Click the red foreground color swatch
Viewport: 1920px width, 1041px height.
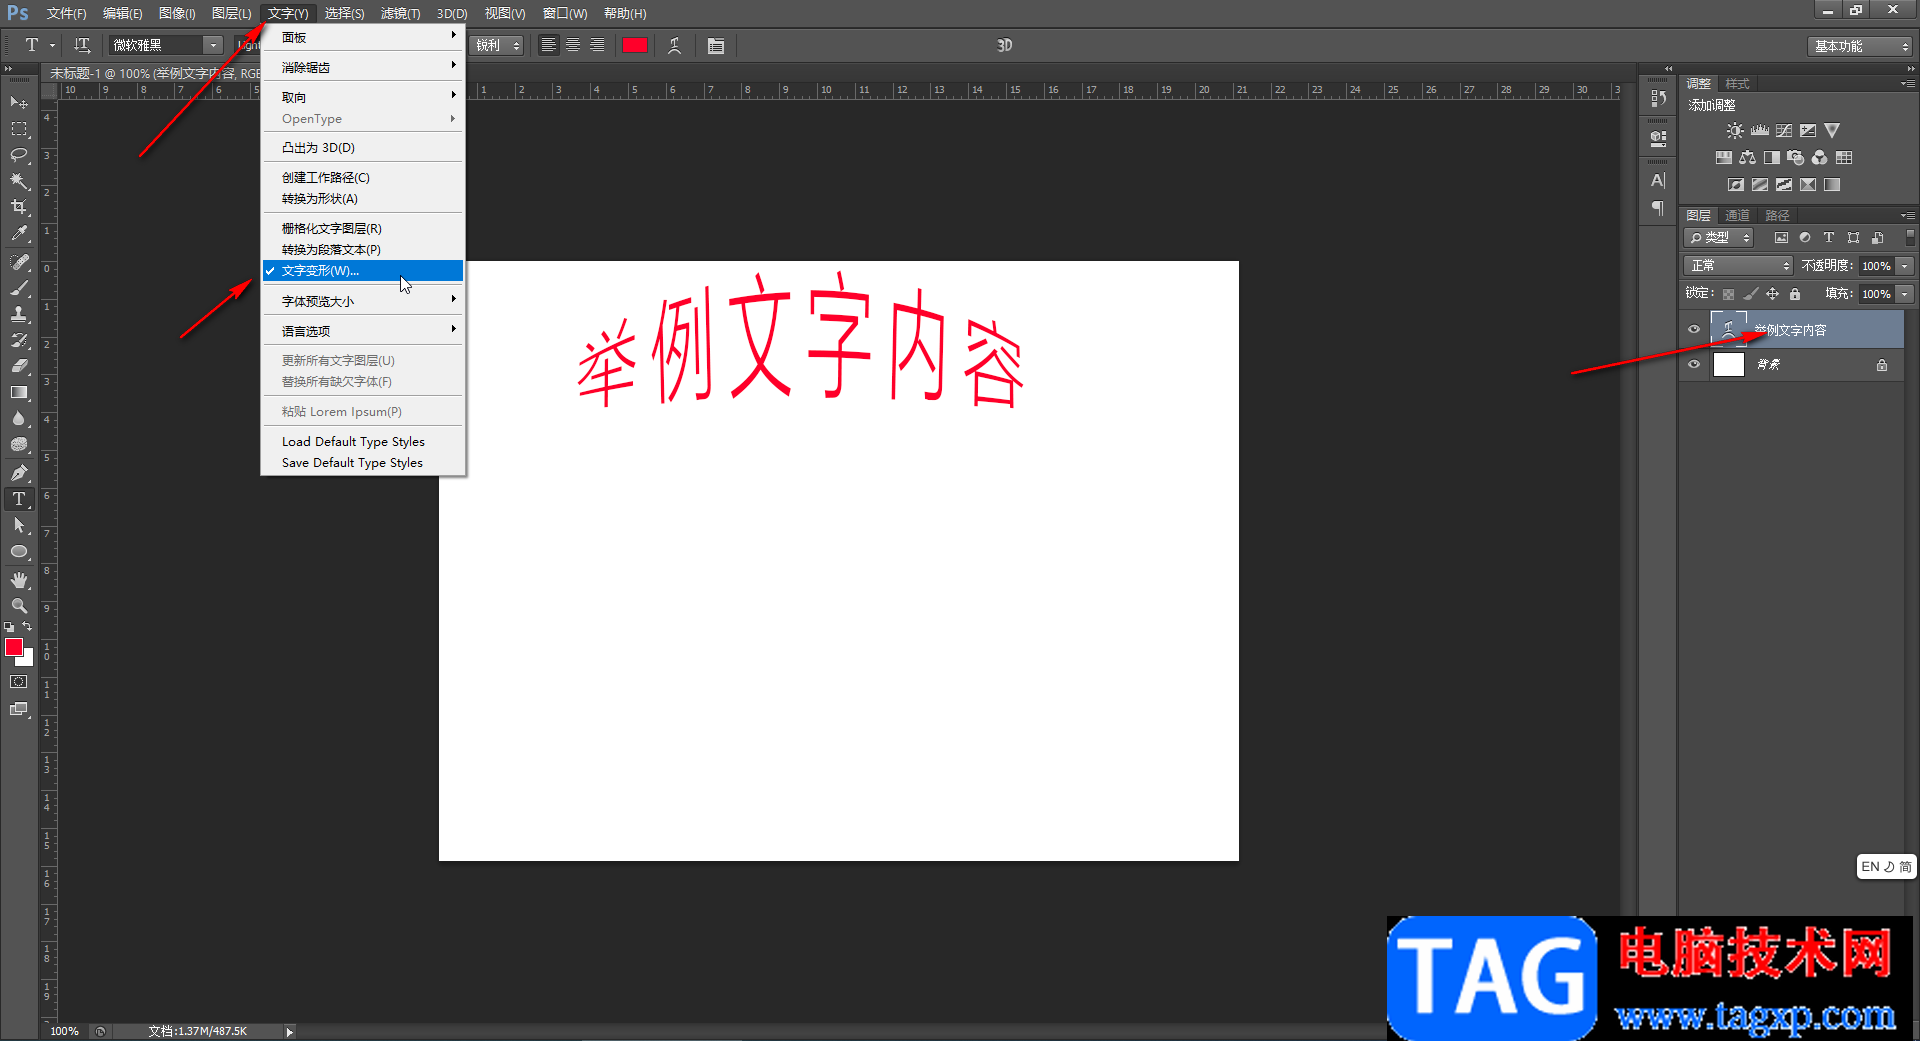(x=14, y=648)
